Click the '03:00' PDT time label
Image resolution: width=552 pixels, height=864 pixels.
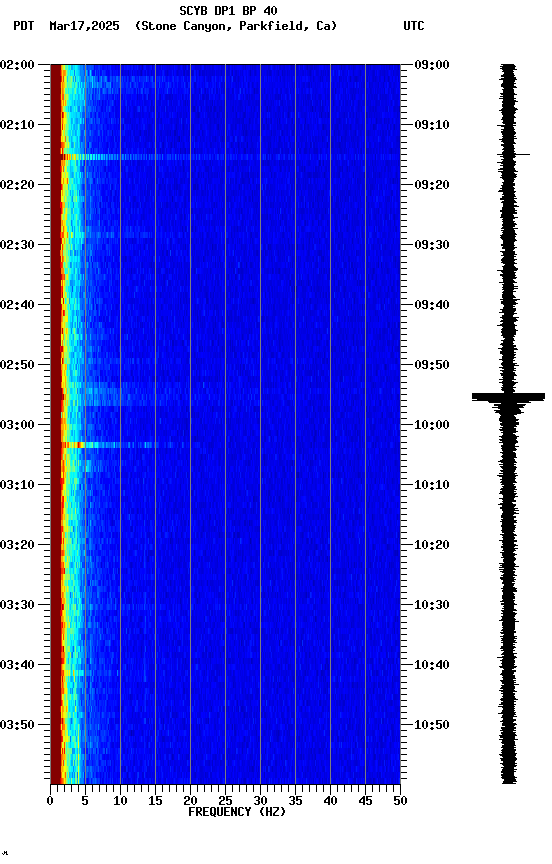[18, 425]
